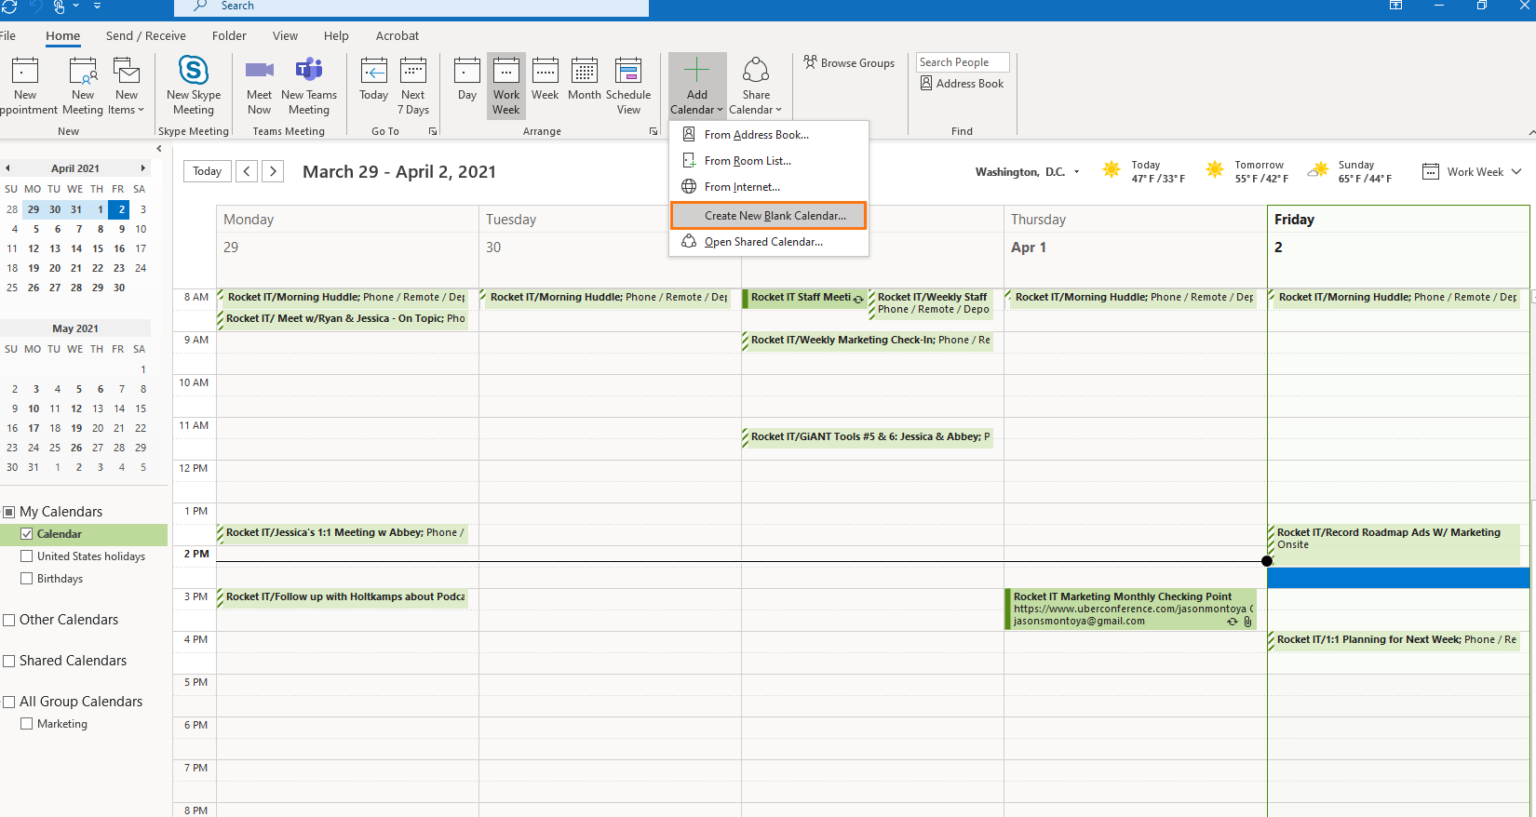Switch to the View ribbon tab
The image size is (1536, 817).
click(x=285, y=35)
